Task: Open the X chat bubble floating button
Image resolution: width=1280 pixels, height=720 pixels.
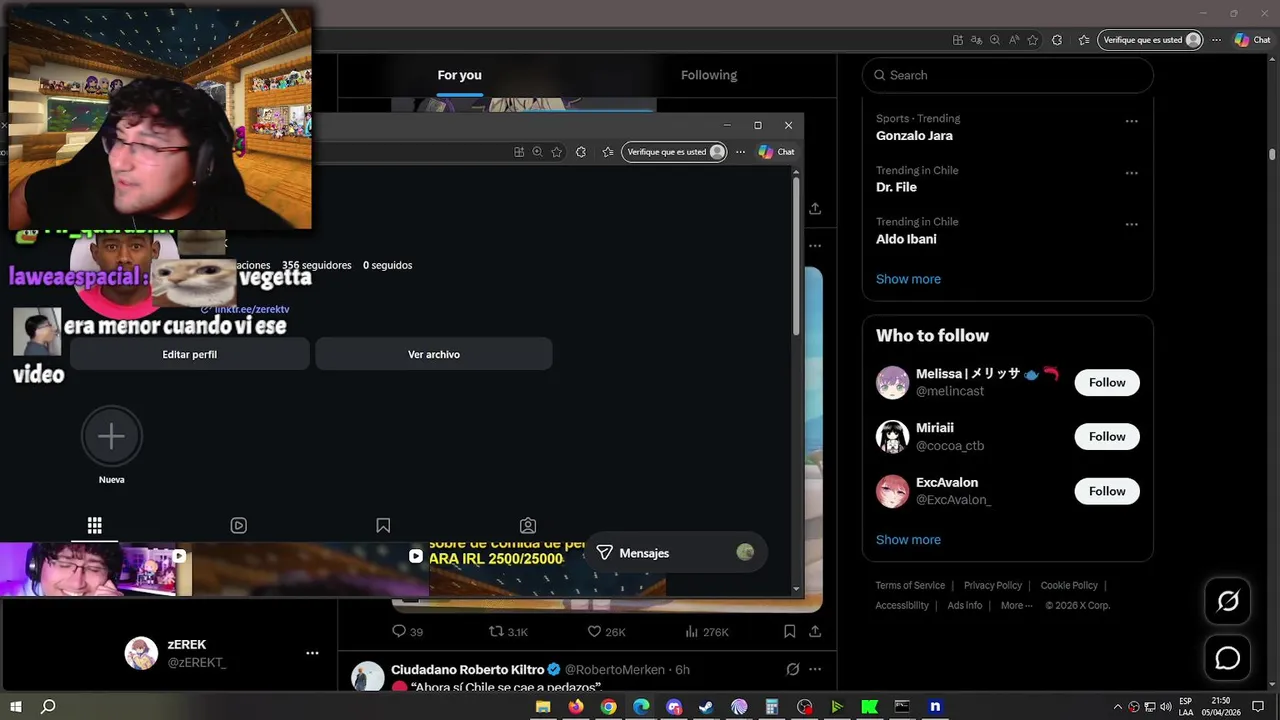Action: (1228, 658)
